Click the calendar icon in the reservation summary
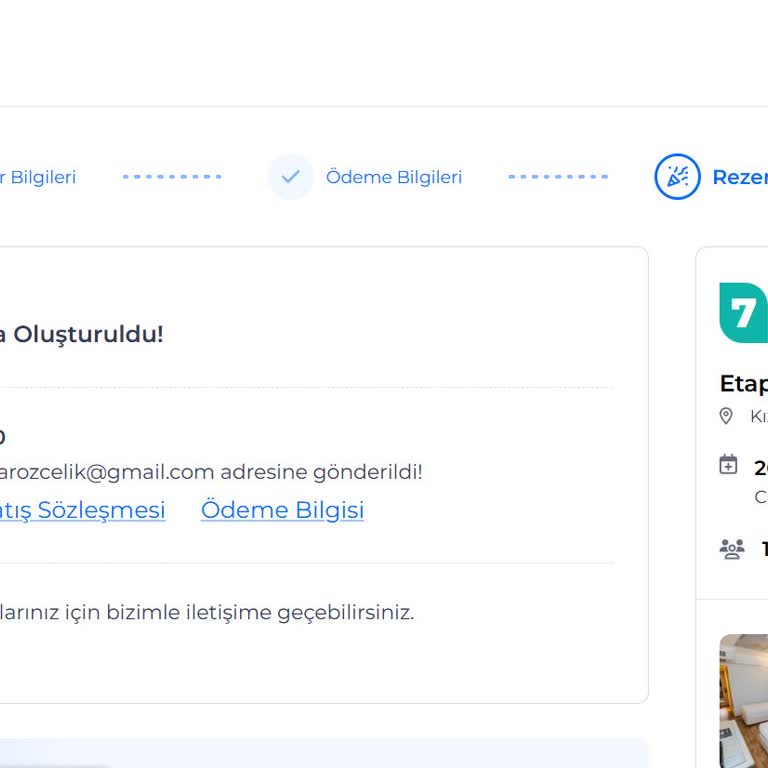Viewport: 768px width, 768px height. pyautogui.click(x=728, y=464)
